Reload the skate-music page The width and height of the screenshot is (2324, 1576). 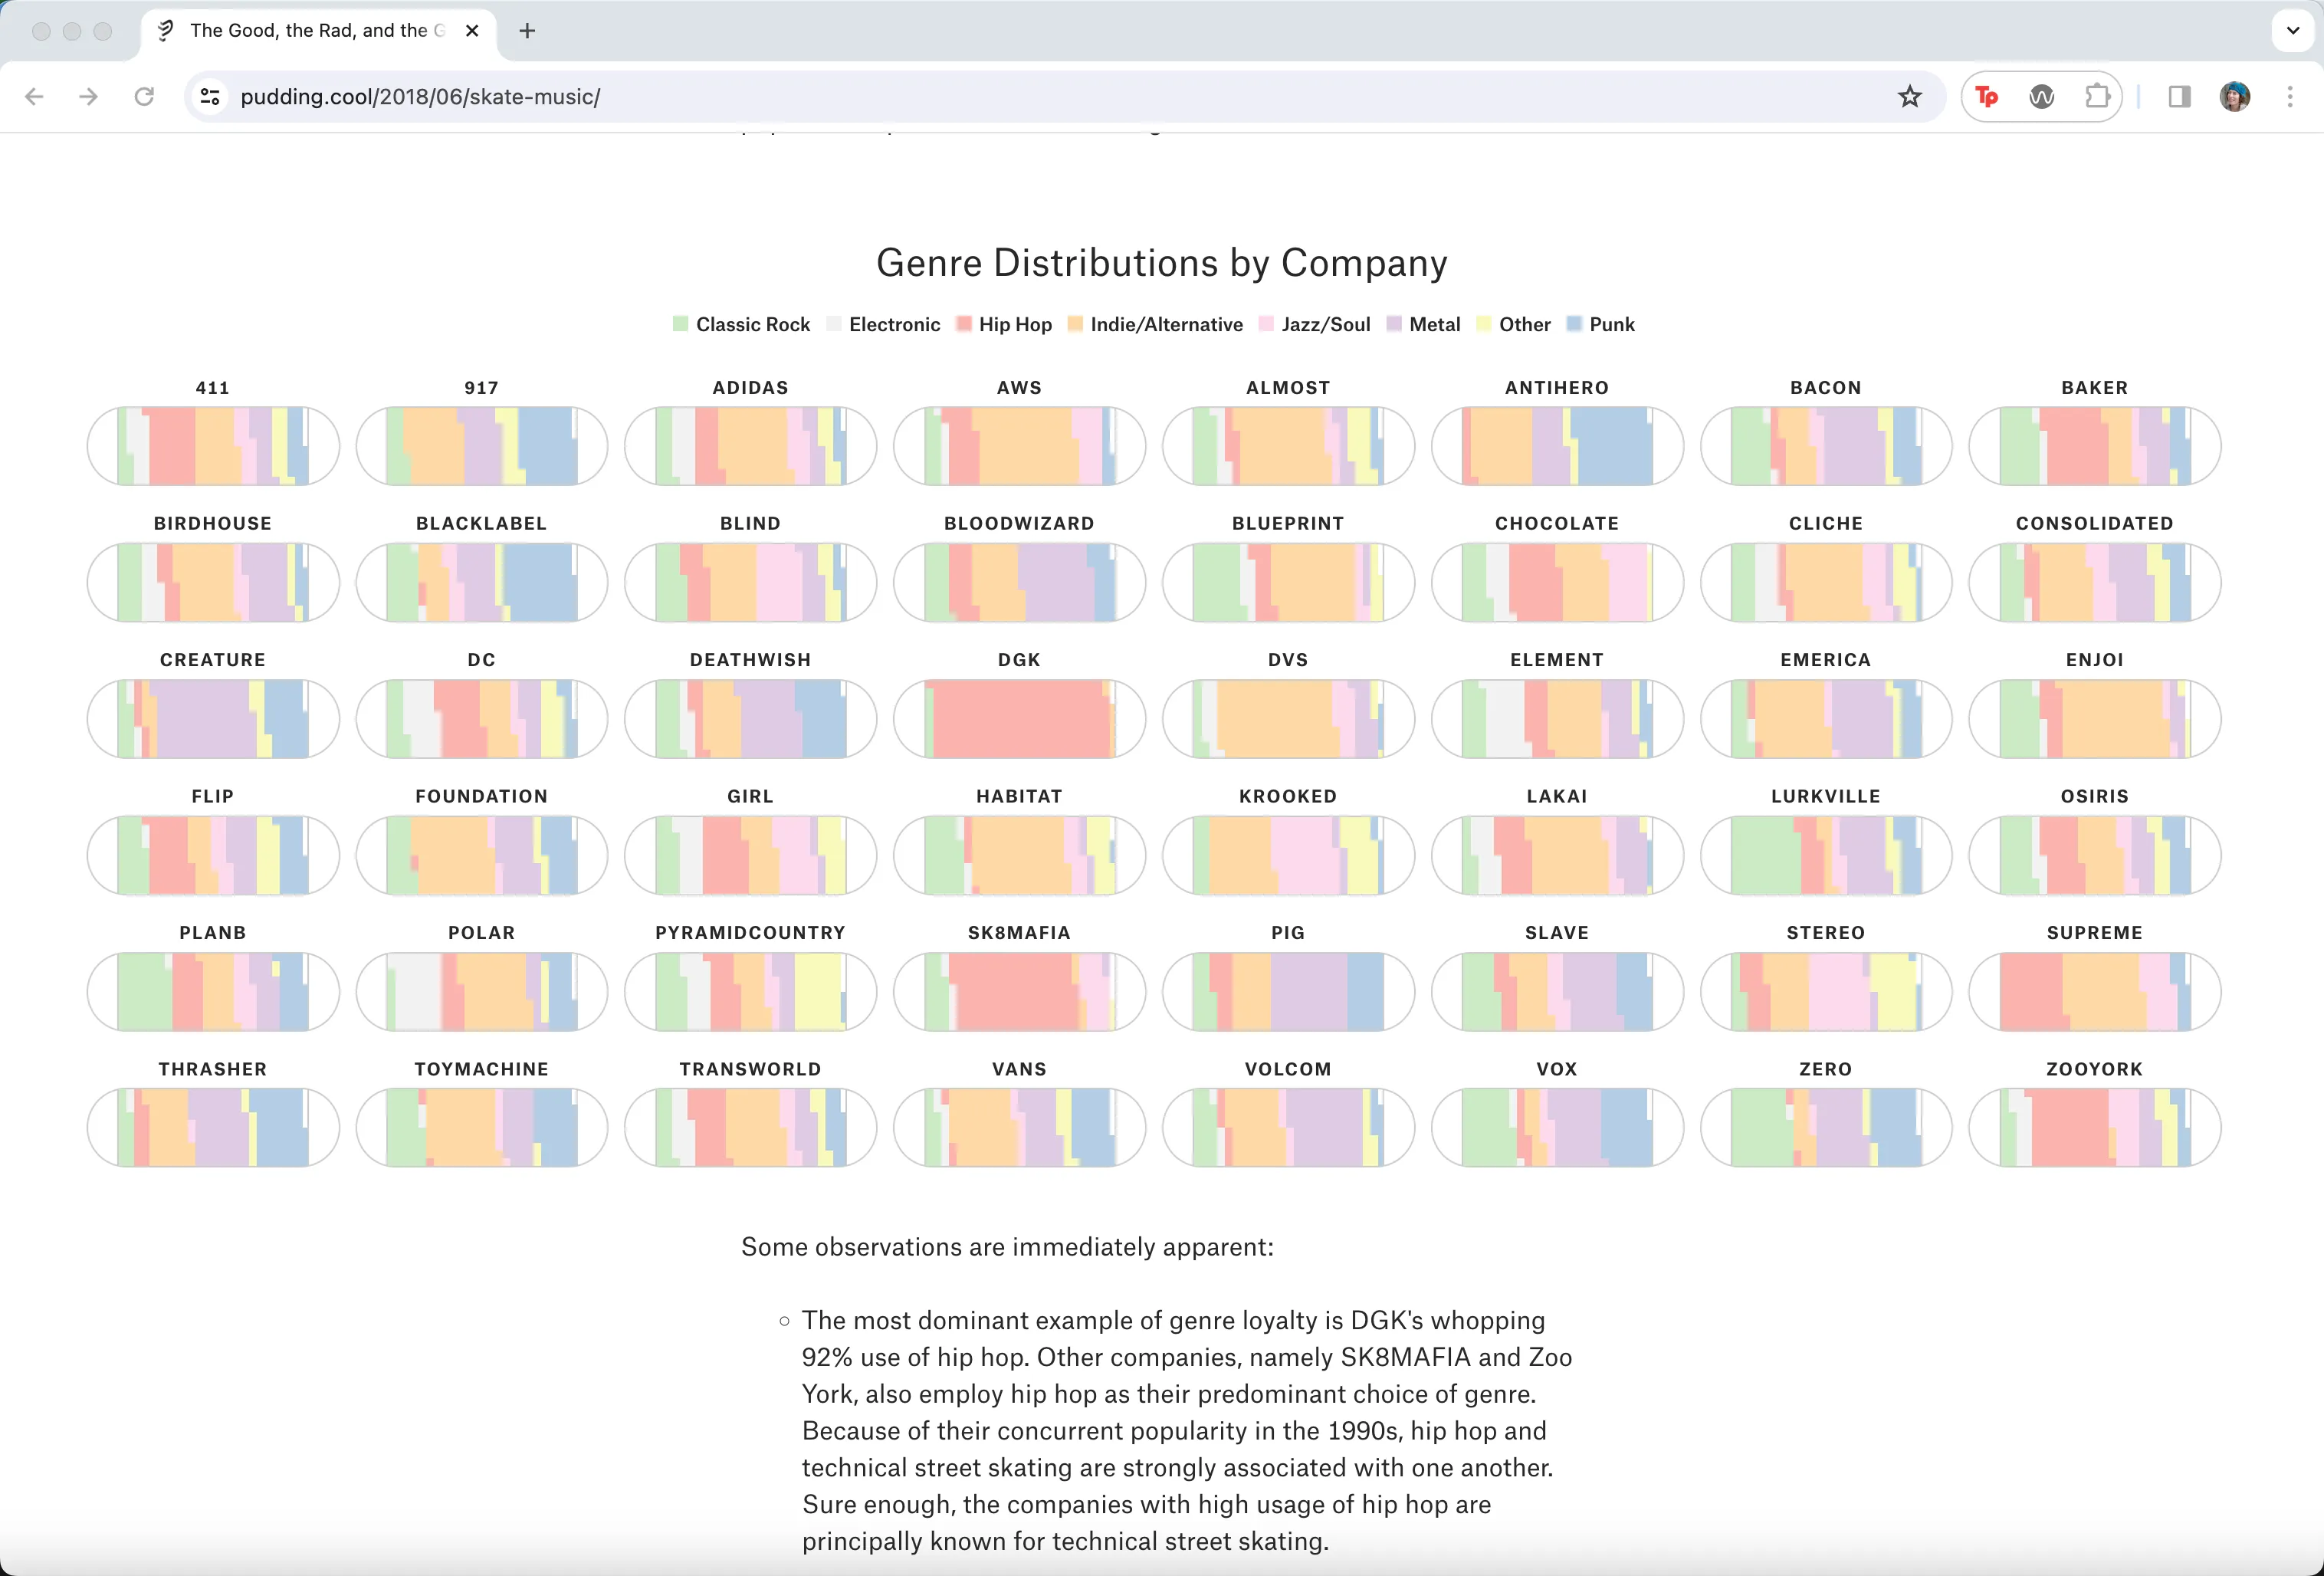click(x=144, y=96)
